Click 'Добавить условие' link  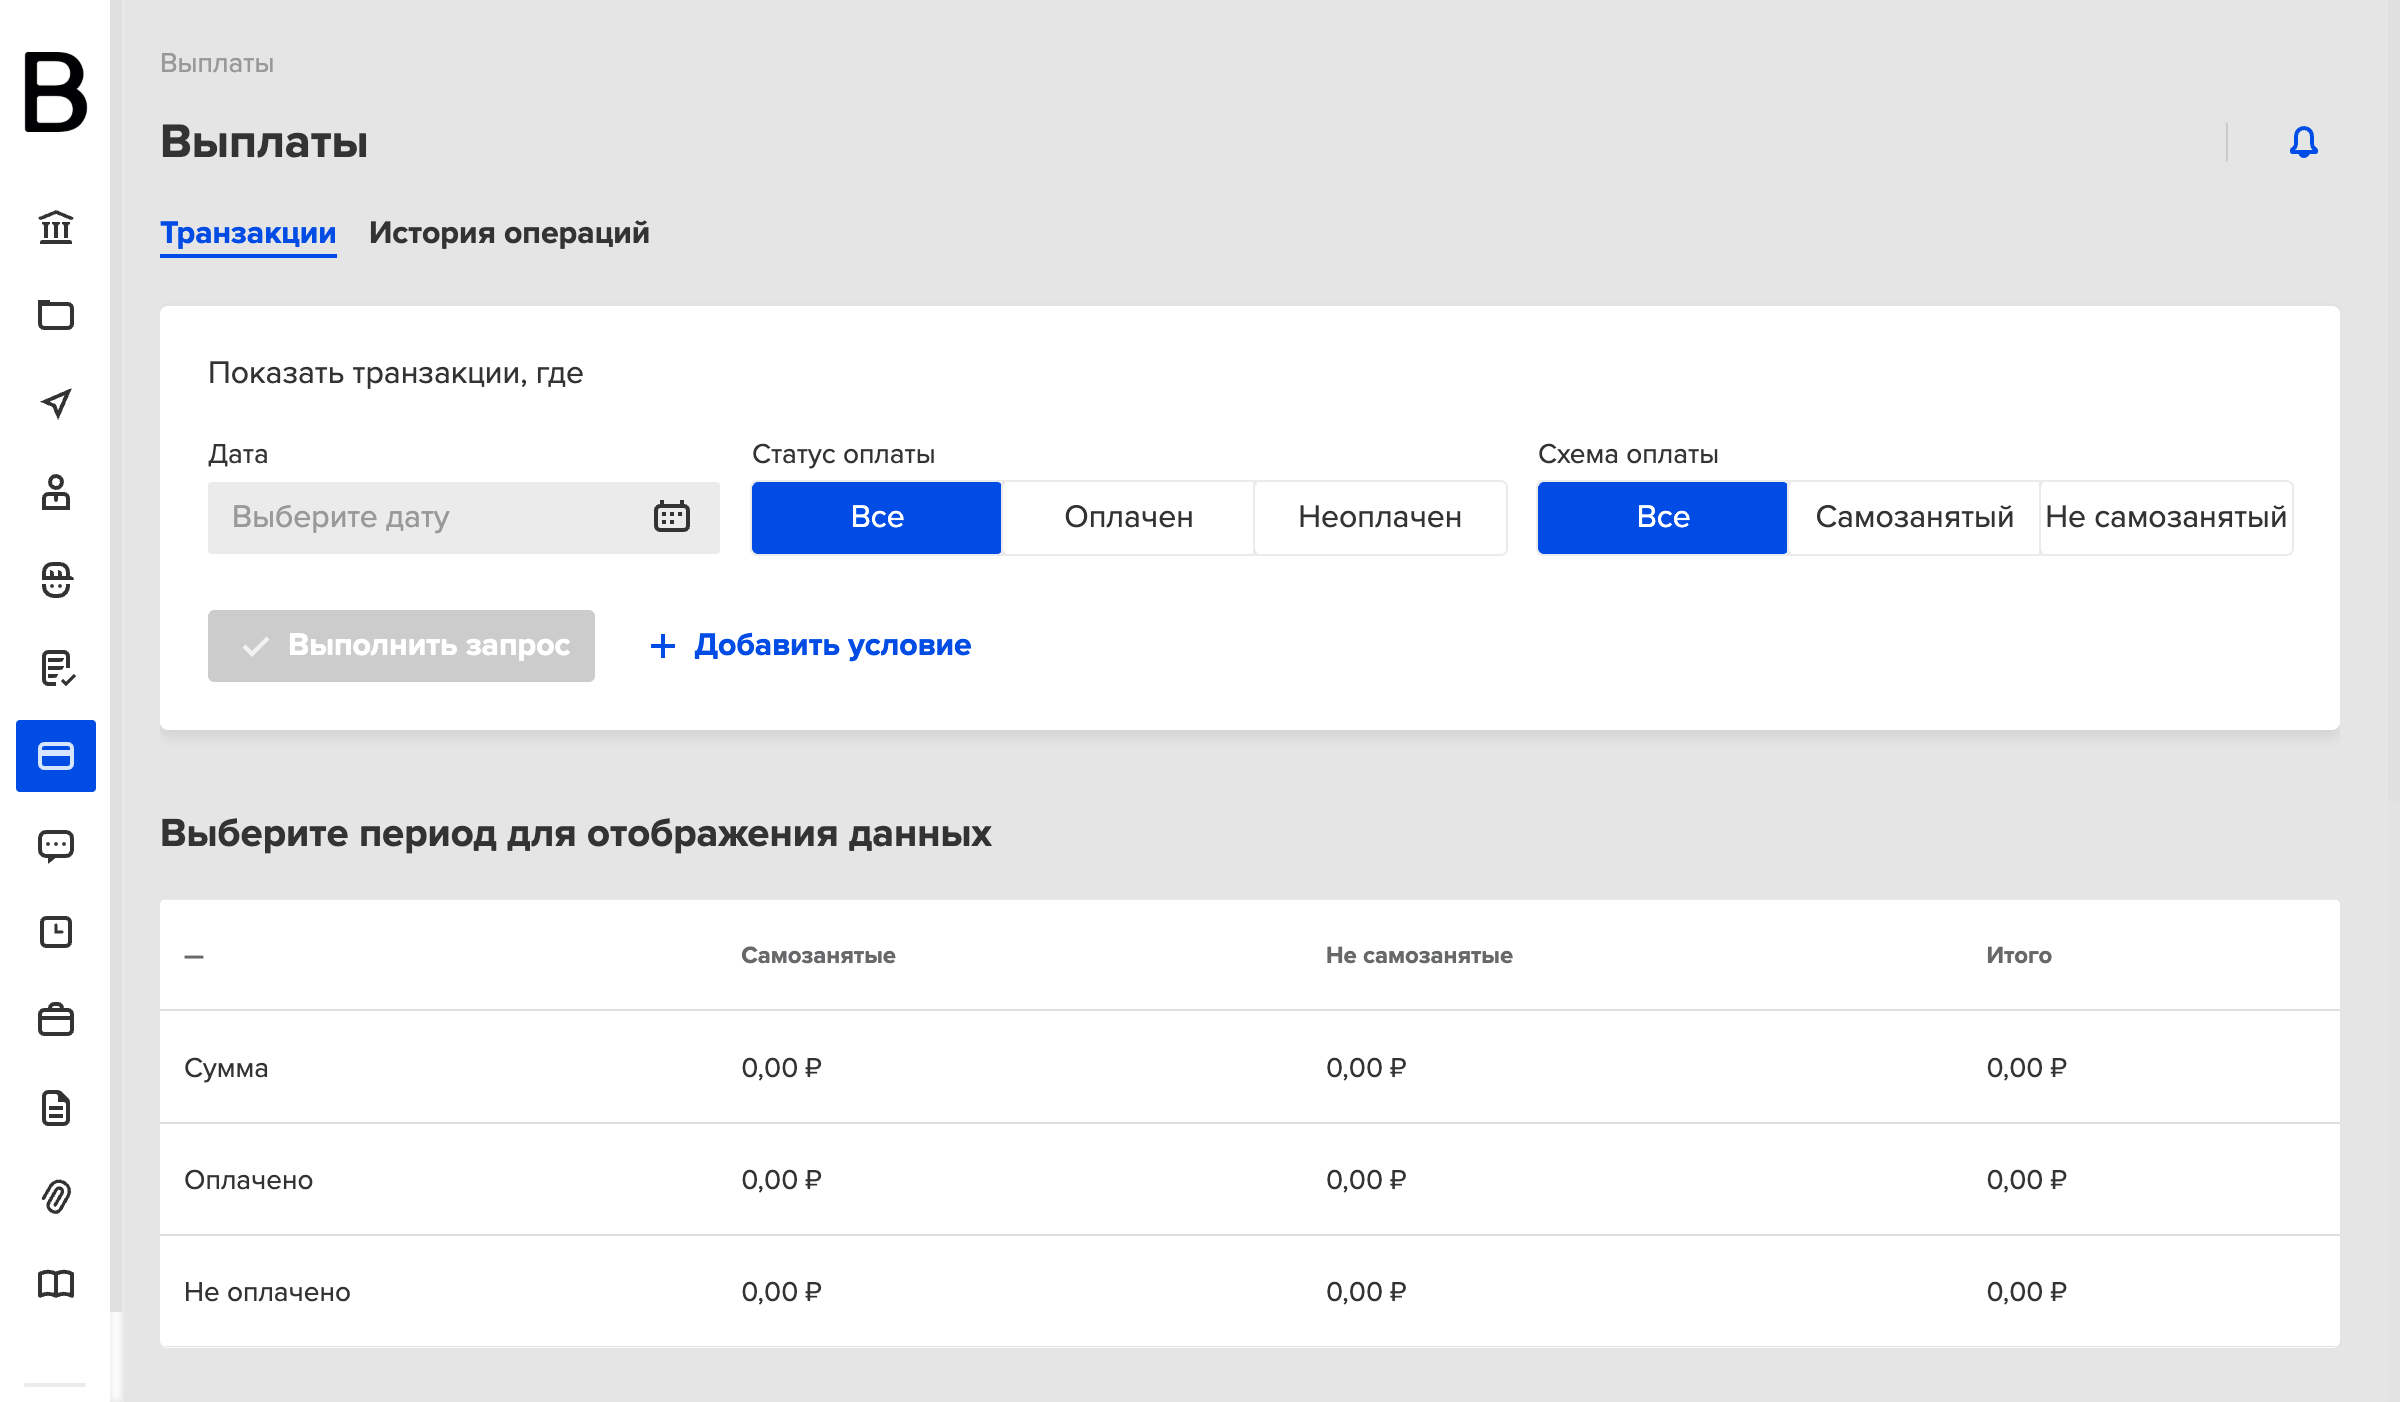[x=811, y=645]
